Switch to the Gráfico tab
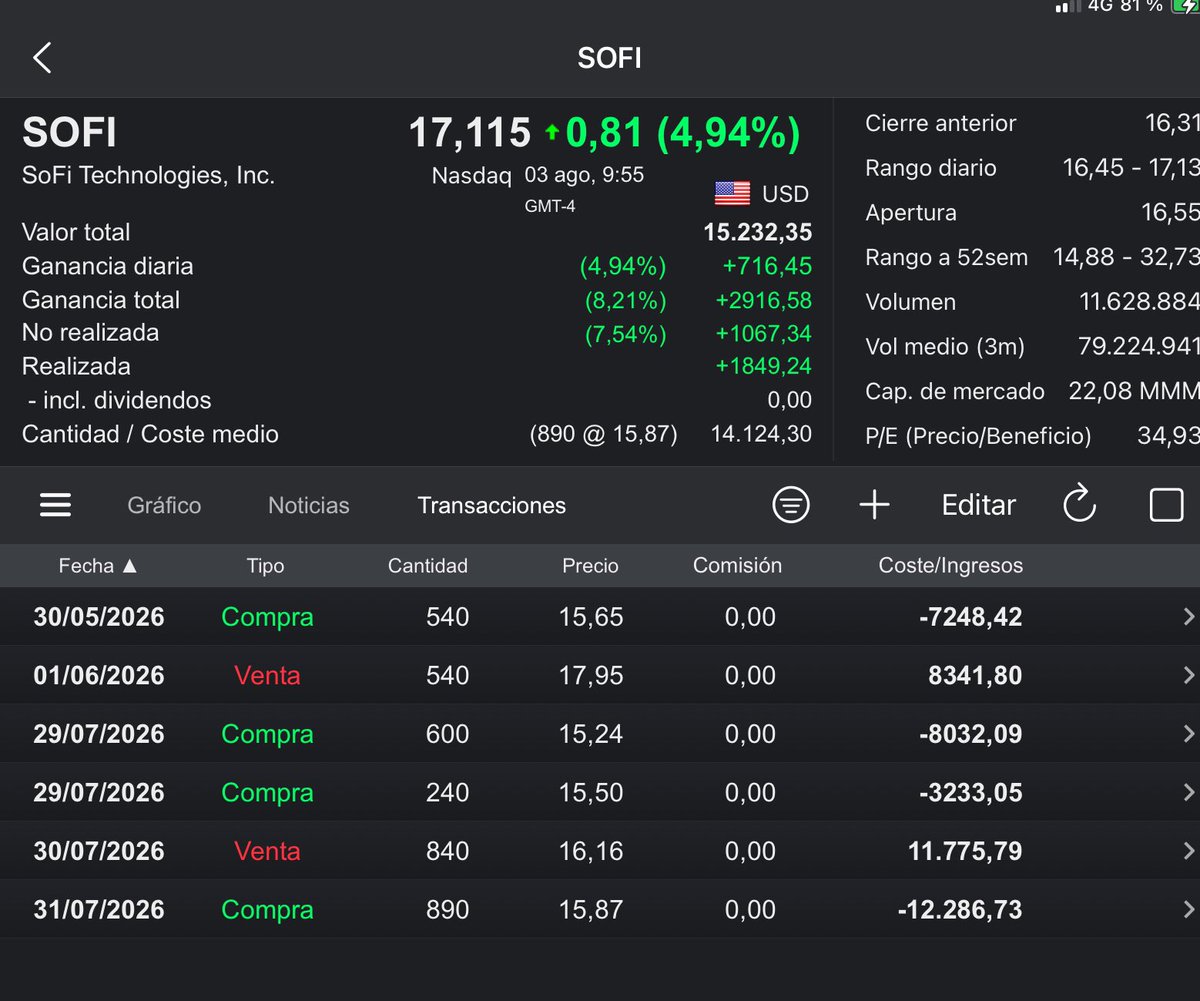Image resolution: width=1200 pixels, height=1001 pixels. pyautogui.click(x=164, y=505)
